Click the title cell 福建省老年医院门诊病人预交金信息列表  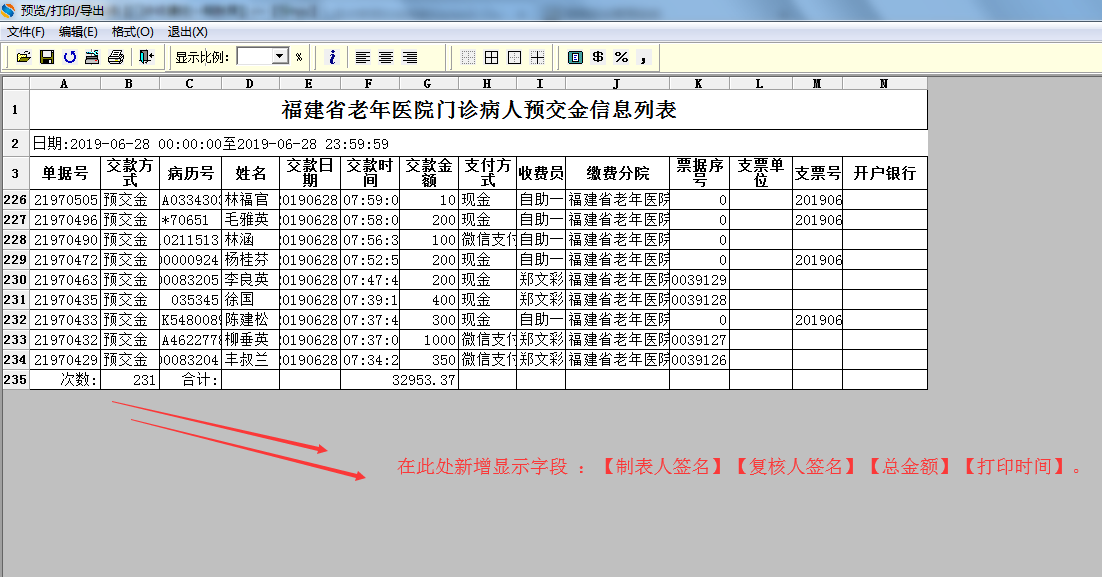point(479,110)
